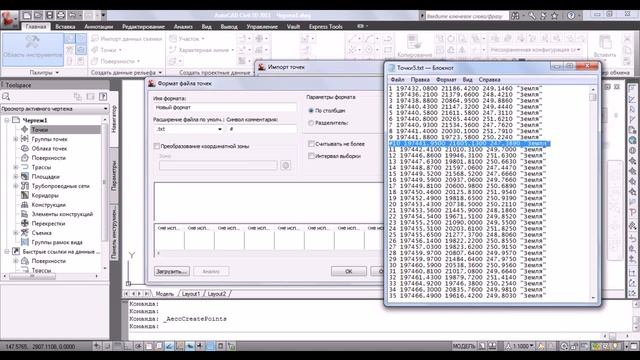Viewport: 640px width, 360px height.
Task: Click the annotation scale 1:1000 icon in status bar
Action: (508, 346)
